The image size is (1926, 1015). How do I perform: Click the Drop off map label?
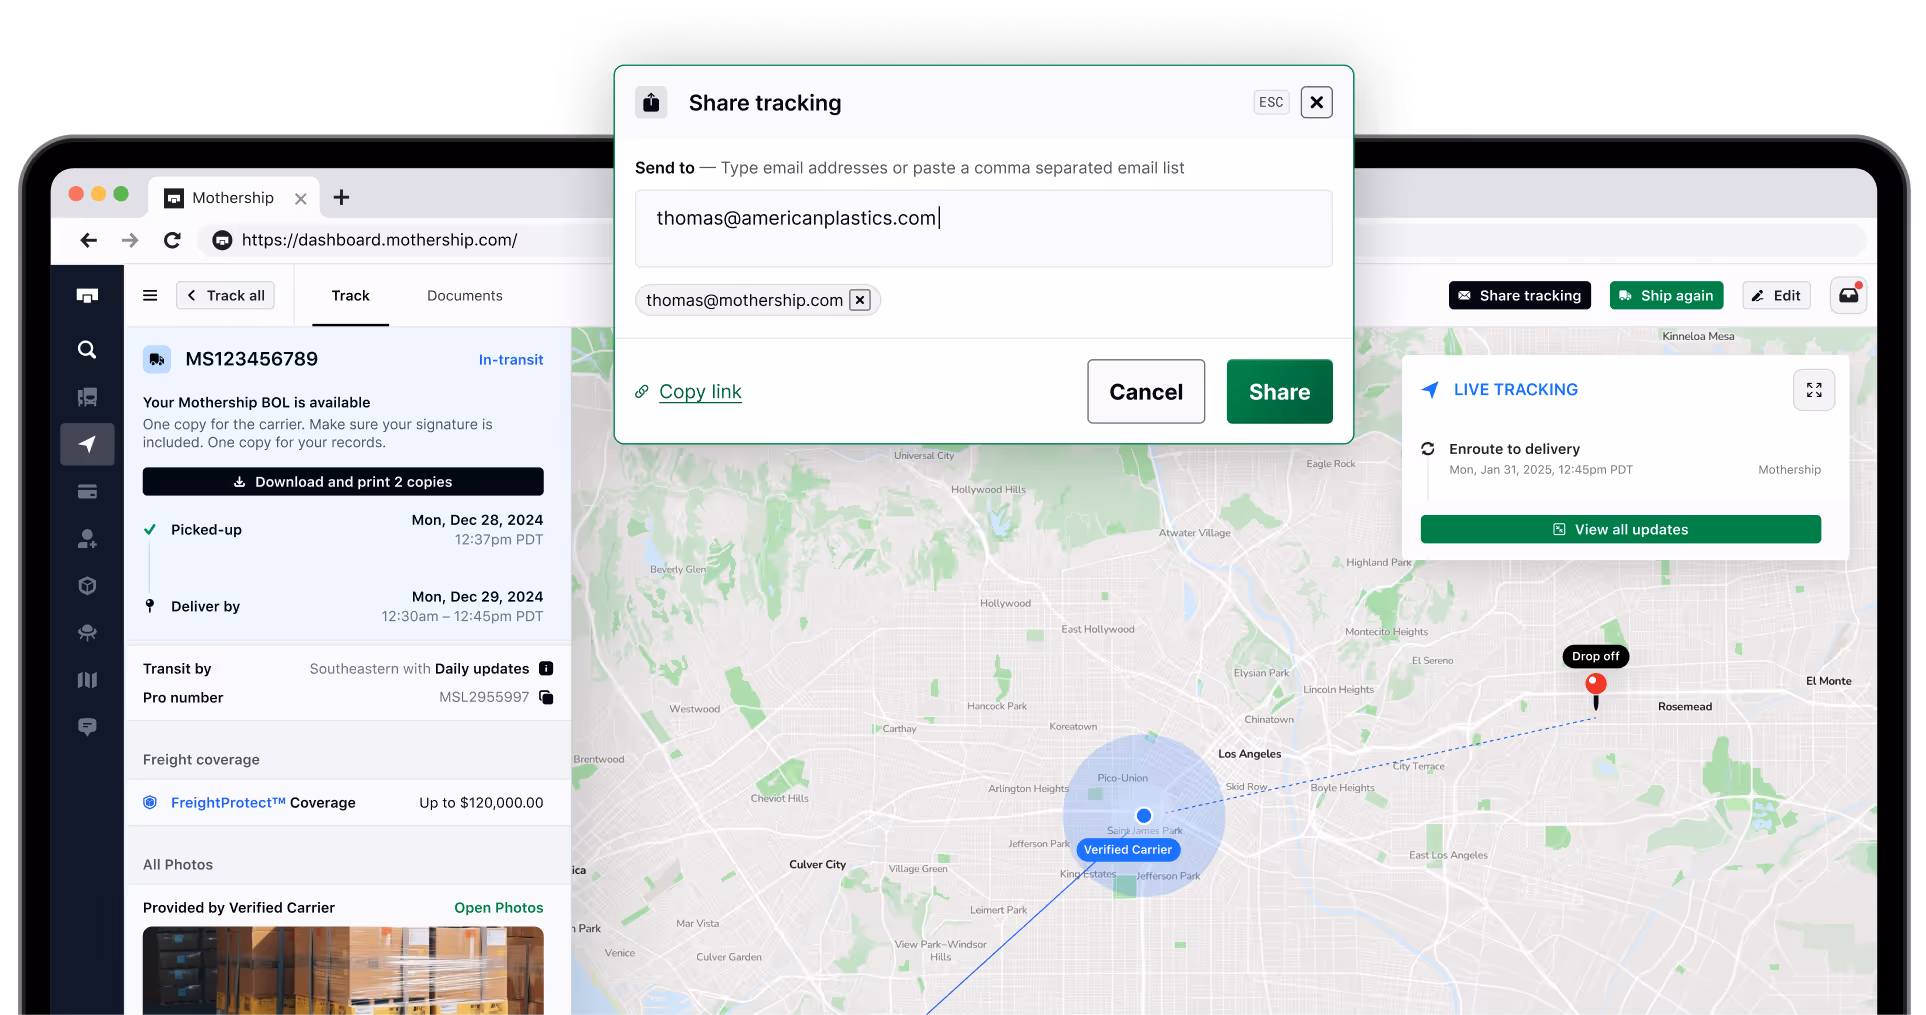pyautogui.click(x=1596, y=656)
